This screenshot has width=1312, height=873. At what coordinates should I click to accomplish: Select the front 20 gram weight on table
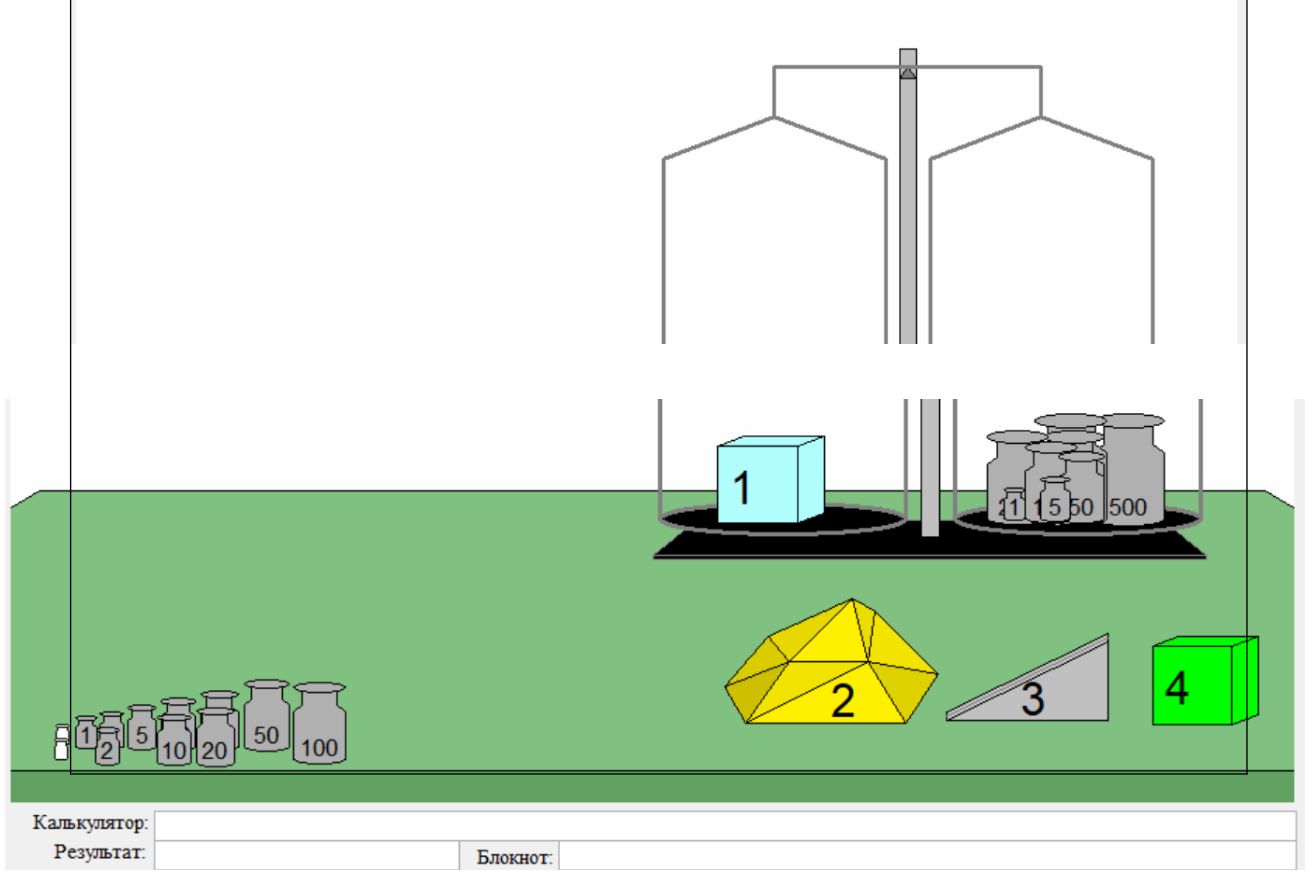215,738
